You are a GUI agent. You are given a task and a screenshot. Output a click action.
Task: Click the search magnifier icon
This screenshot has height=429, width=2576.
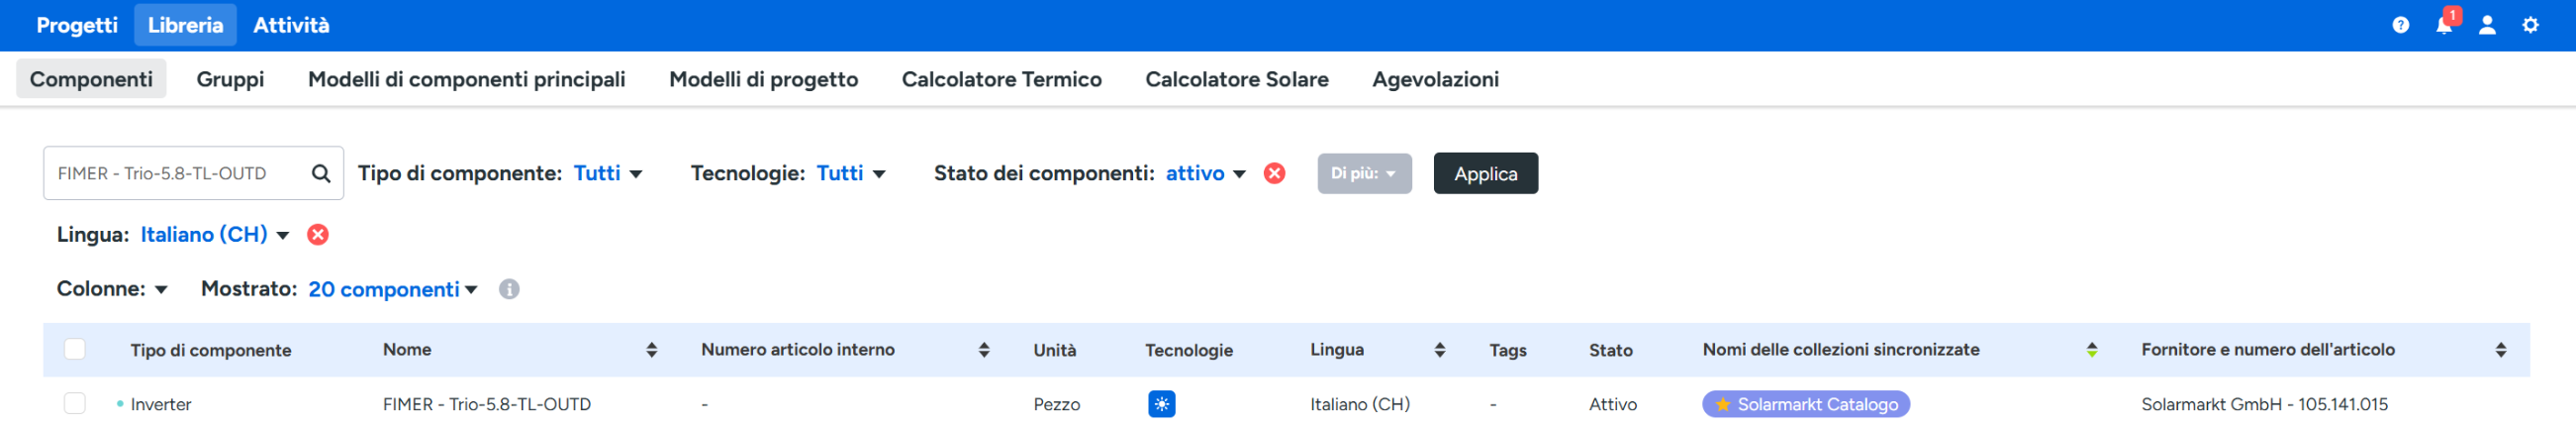tap(320, 174)
